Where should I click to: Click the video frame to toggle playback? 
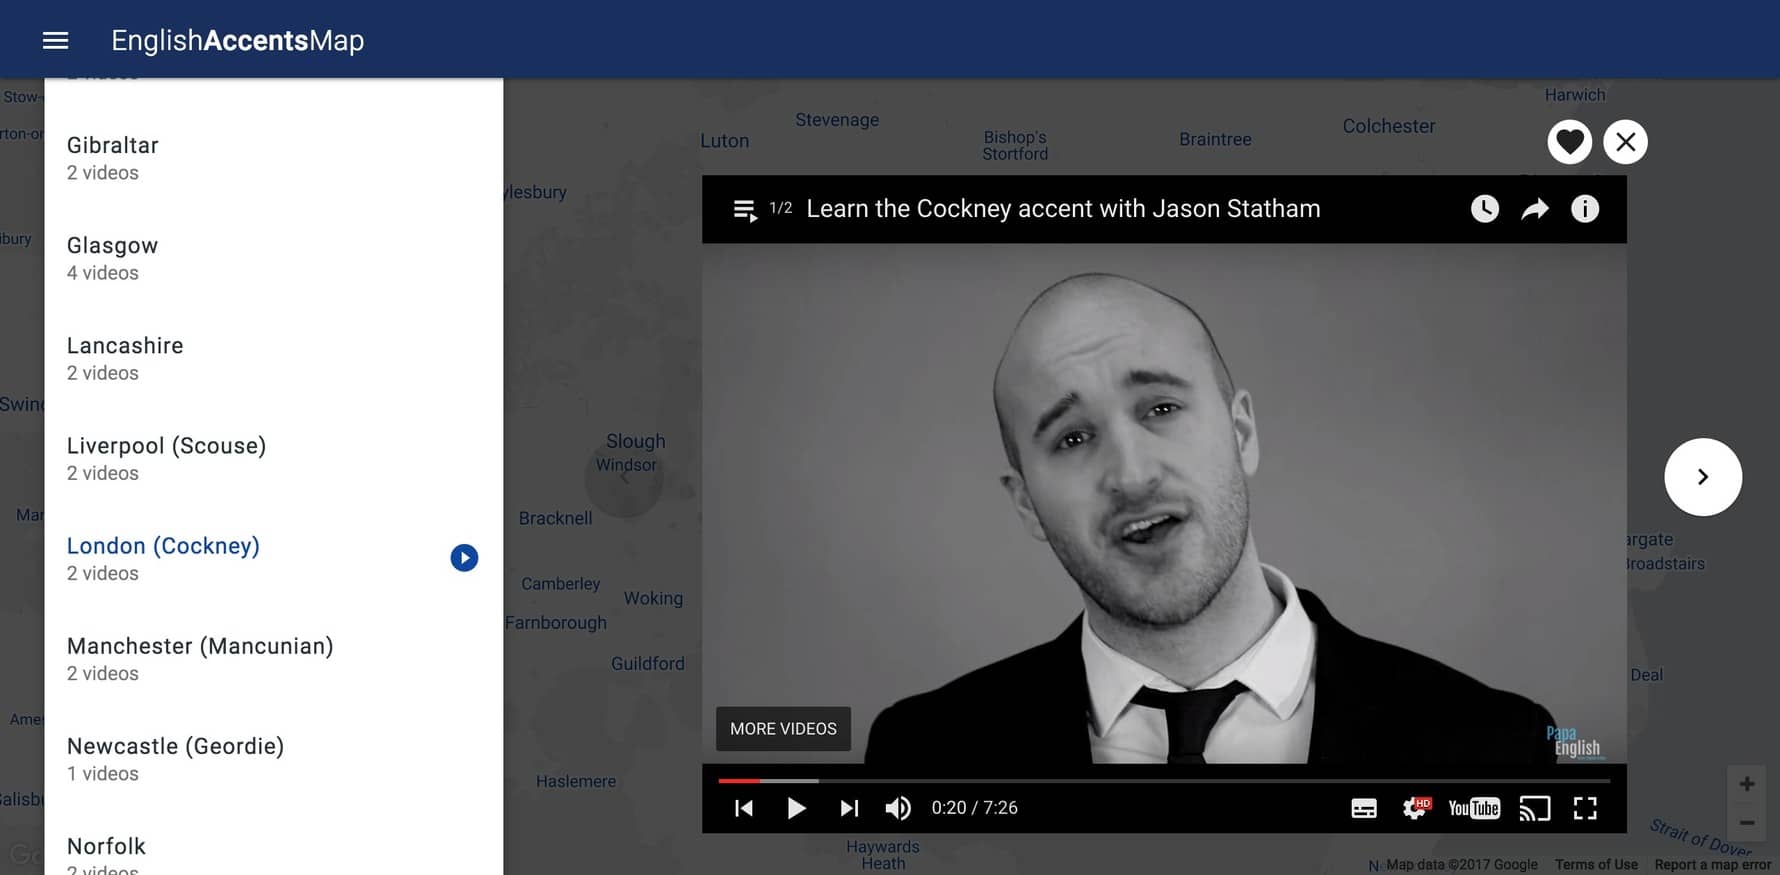[1164, 503]
